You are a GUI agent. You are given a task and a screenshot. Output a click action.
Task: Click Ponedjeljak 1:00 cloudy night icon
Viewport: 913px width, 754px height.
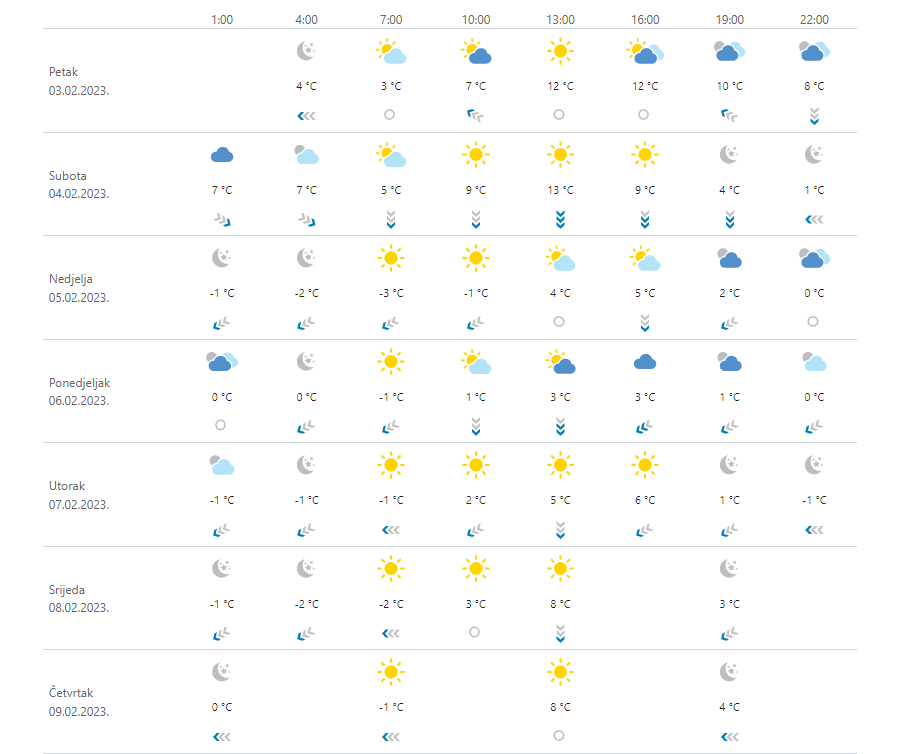(222, 361)
